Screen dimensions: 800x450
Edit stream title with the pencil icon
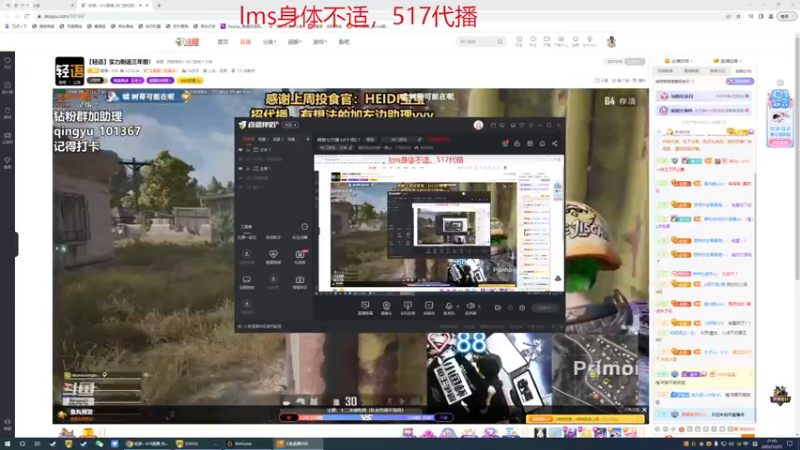point(419,139)
